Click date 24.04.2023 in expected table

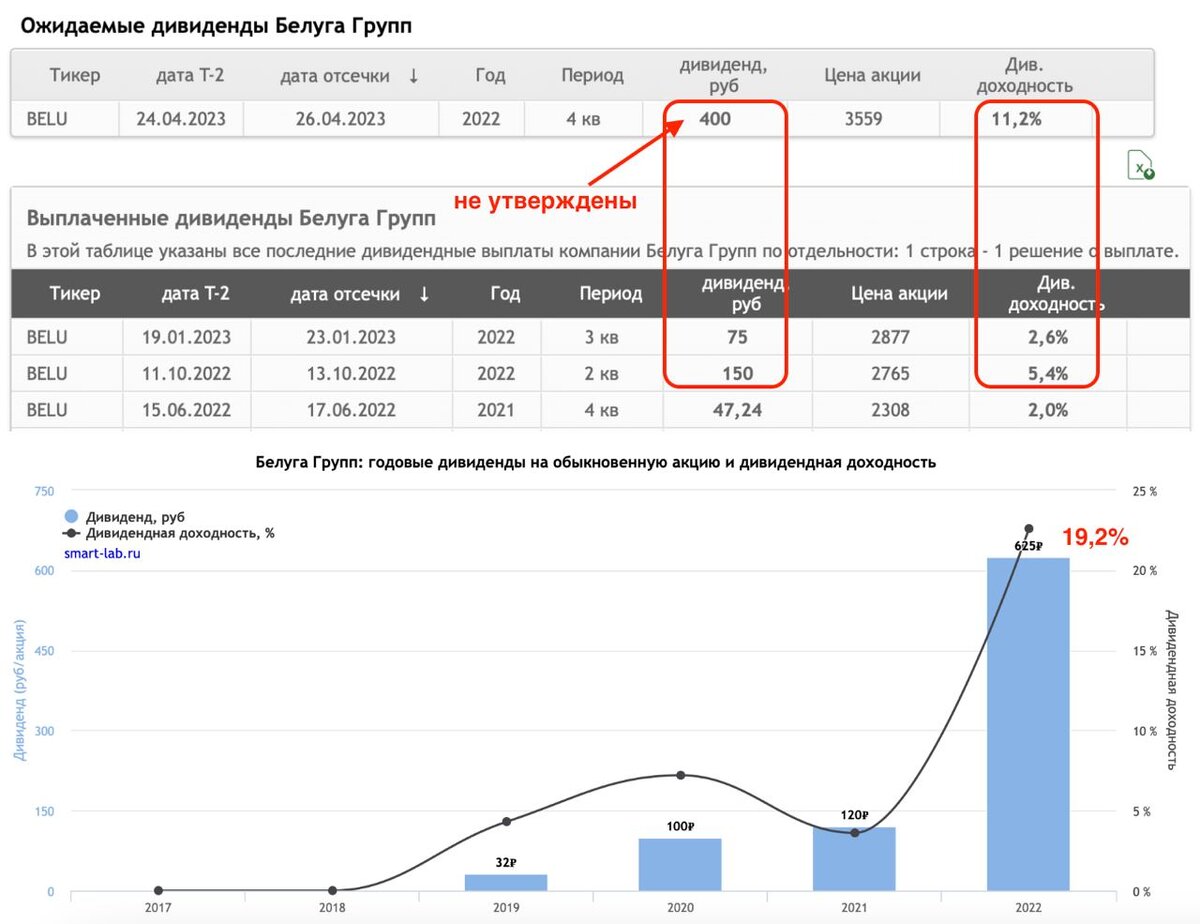coord(181,119)
